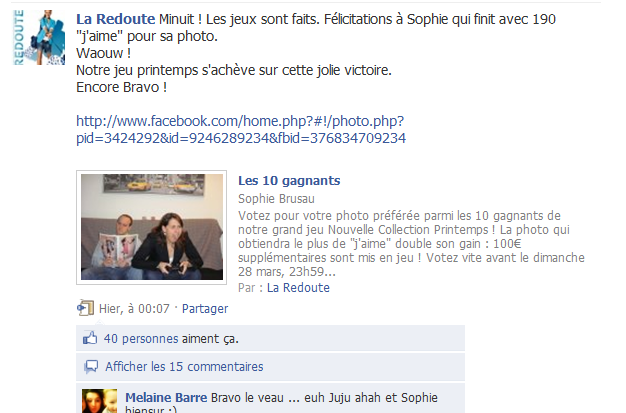Share the post via Partager
This screenshot has height=413, width=626.
(x=205, y=309)
